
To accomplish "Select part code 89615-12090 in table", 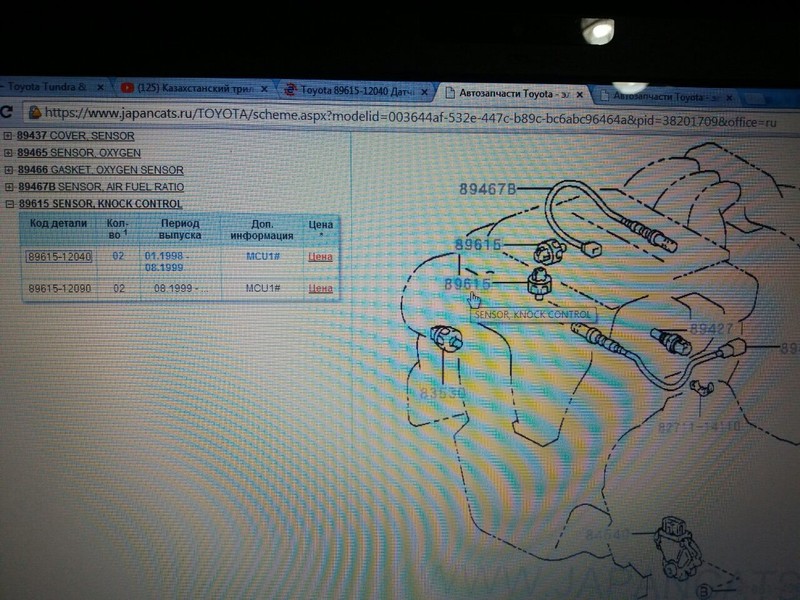I will 59,289.
